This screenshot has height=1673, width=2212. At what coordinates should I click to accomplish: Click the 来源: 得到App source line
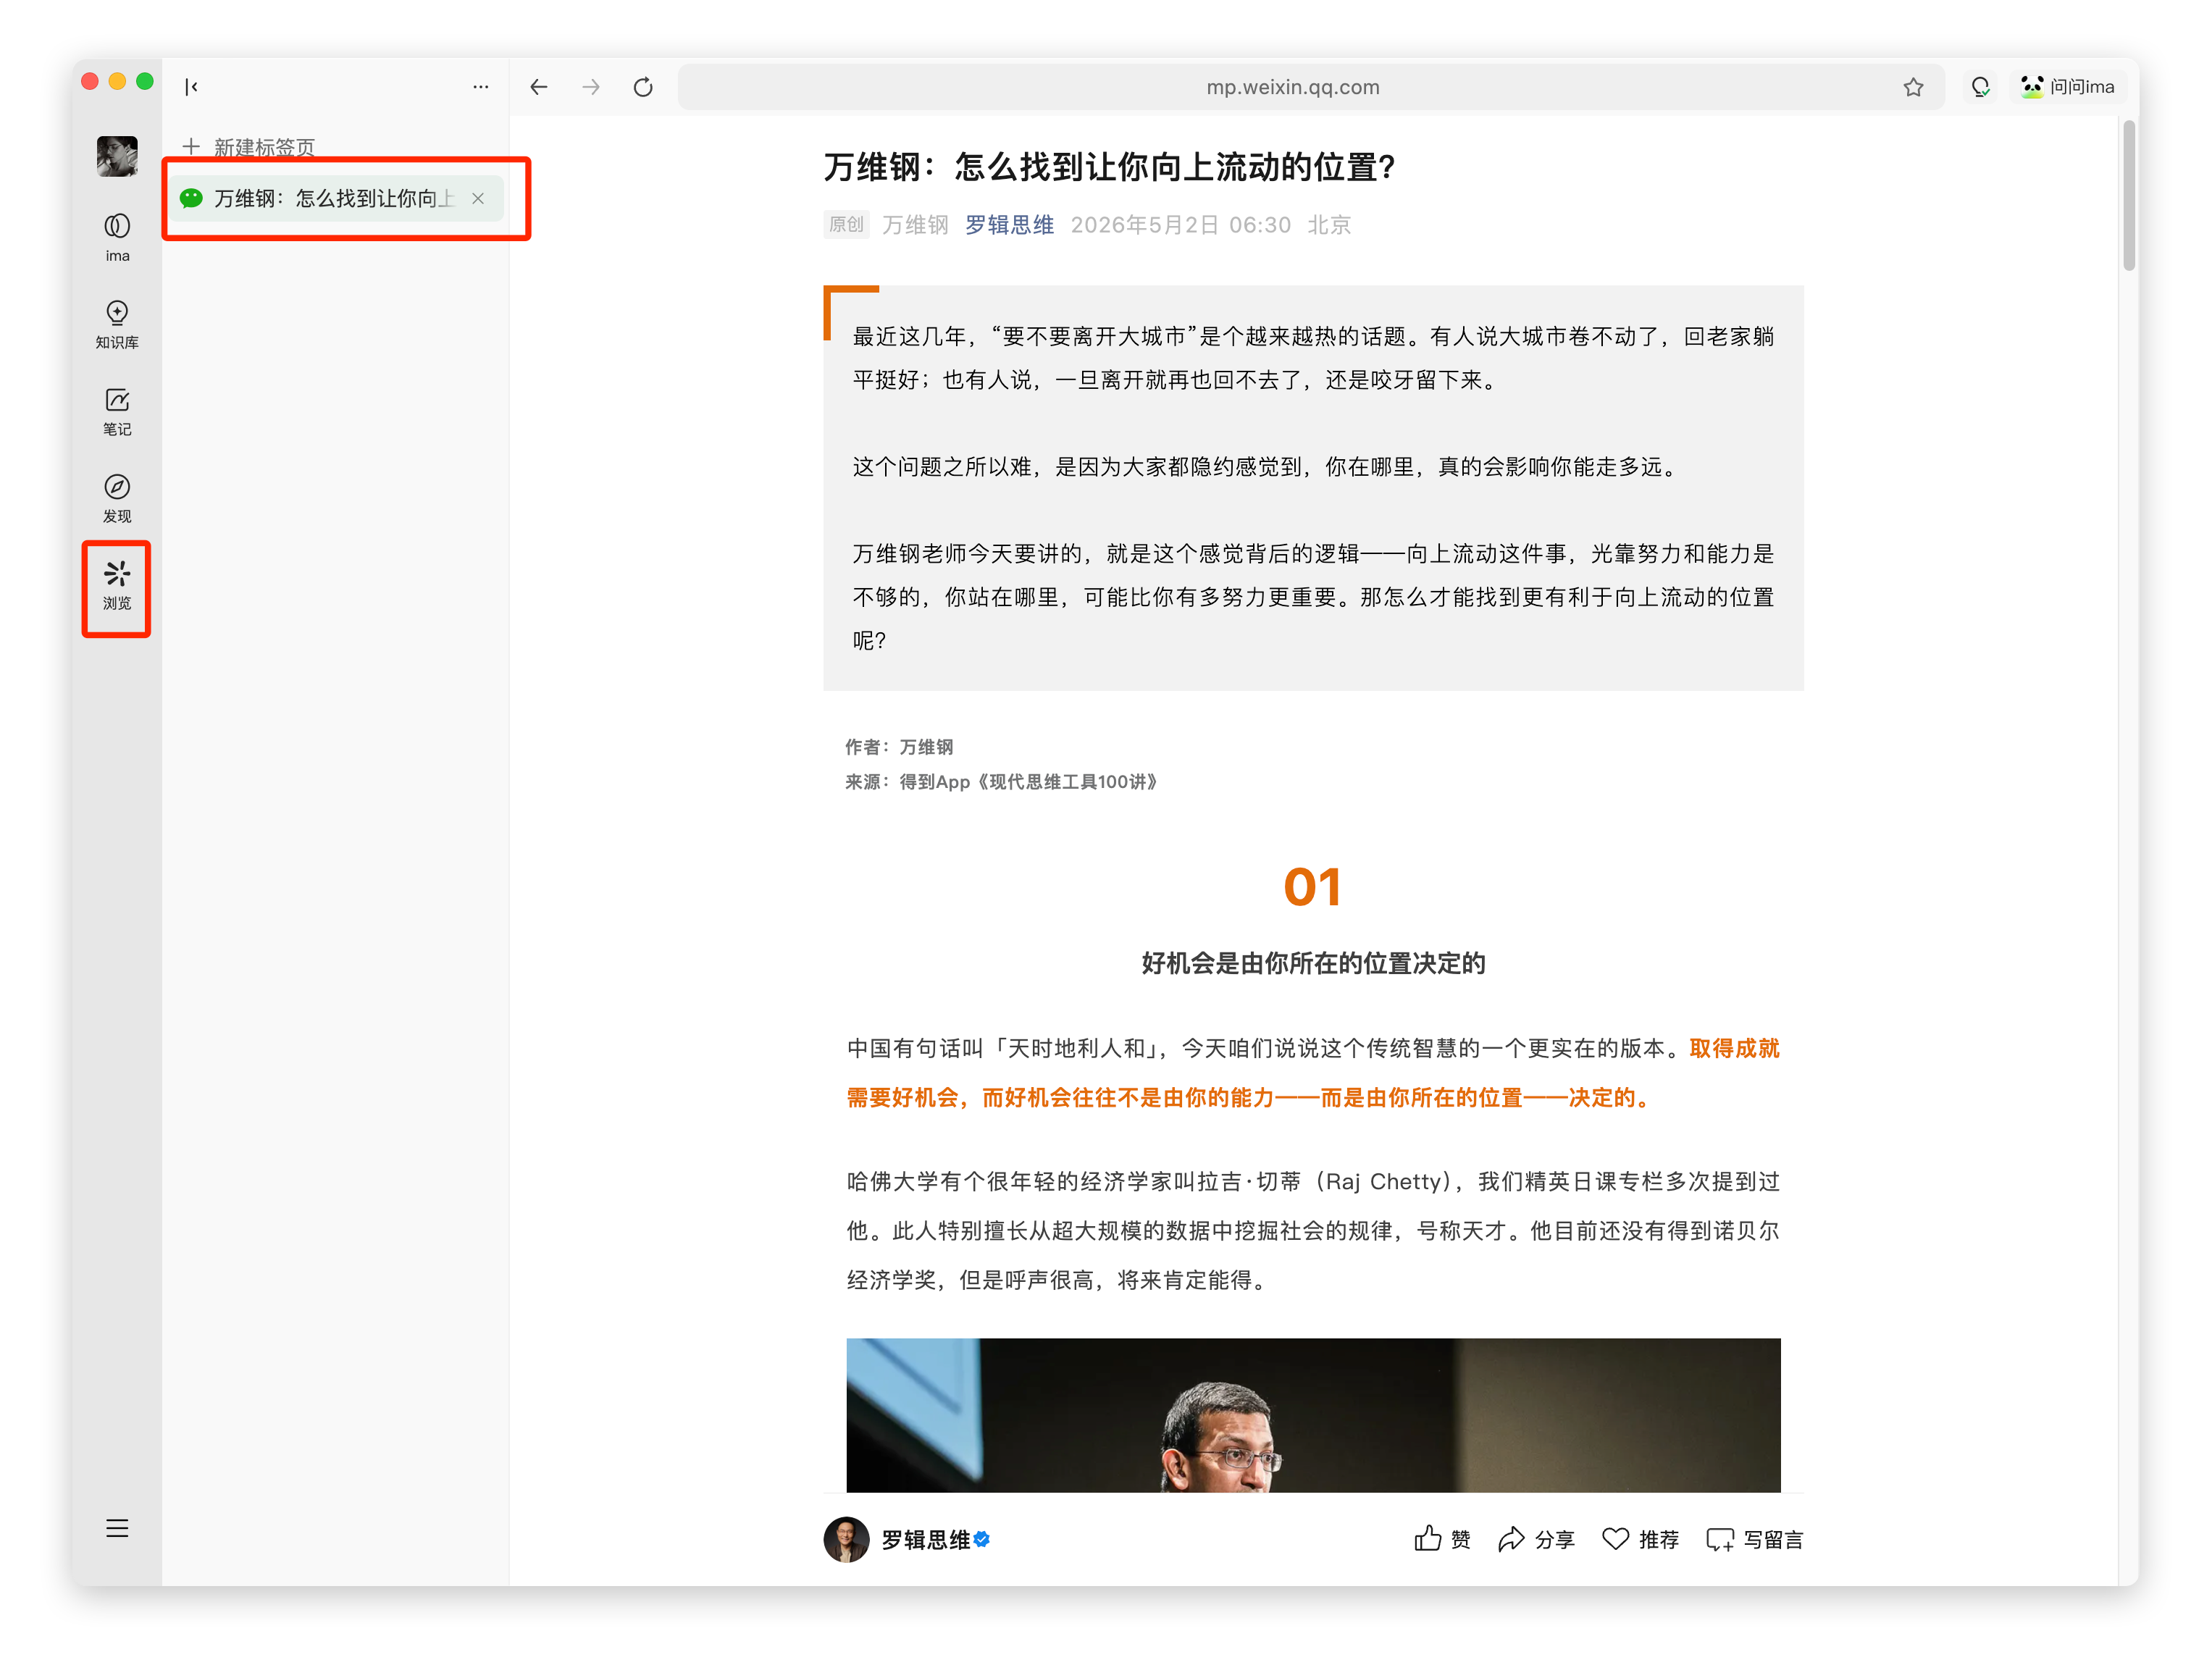point(1001,782)
